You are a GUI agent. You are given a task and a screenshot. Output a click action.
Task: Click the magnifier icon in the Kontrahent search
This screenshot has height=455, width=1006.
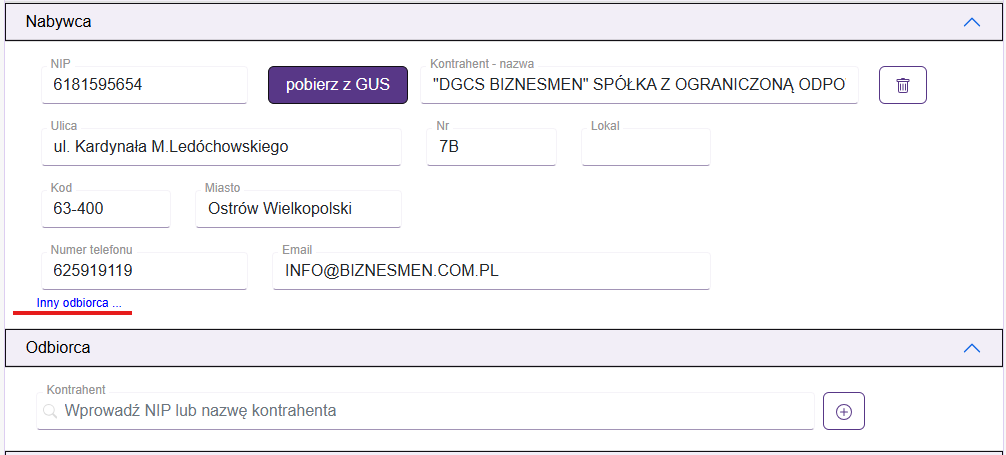pos(51,411)
